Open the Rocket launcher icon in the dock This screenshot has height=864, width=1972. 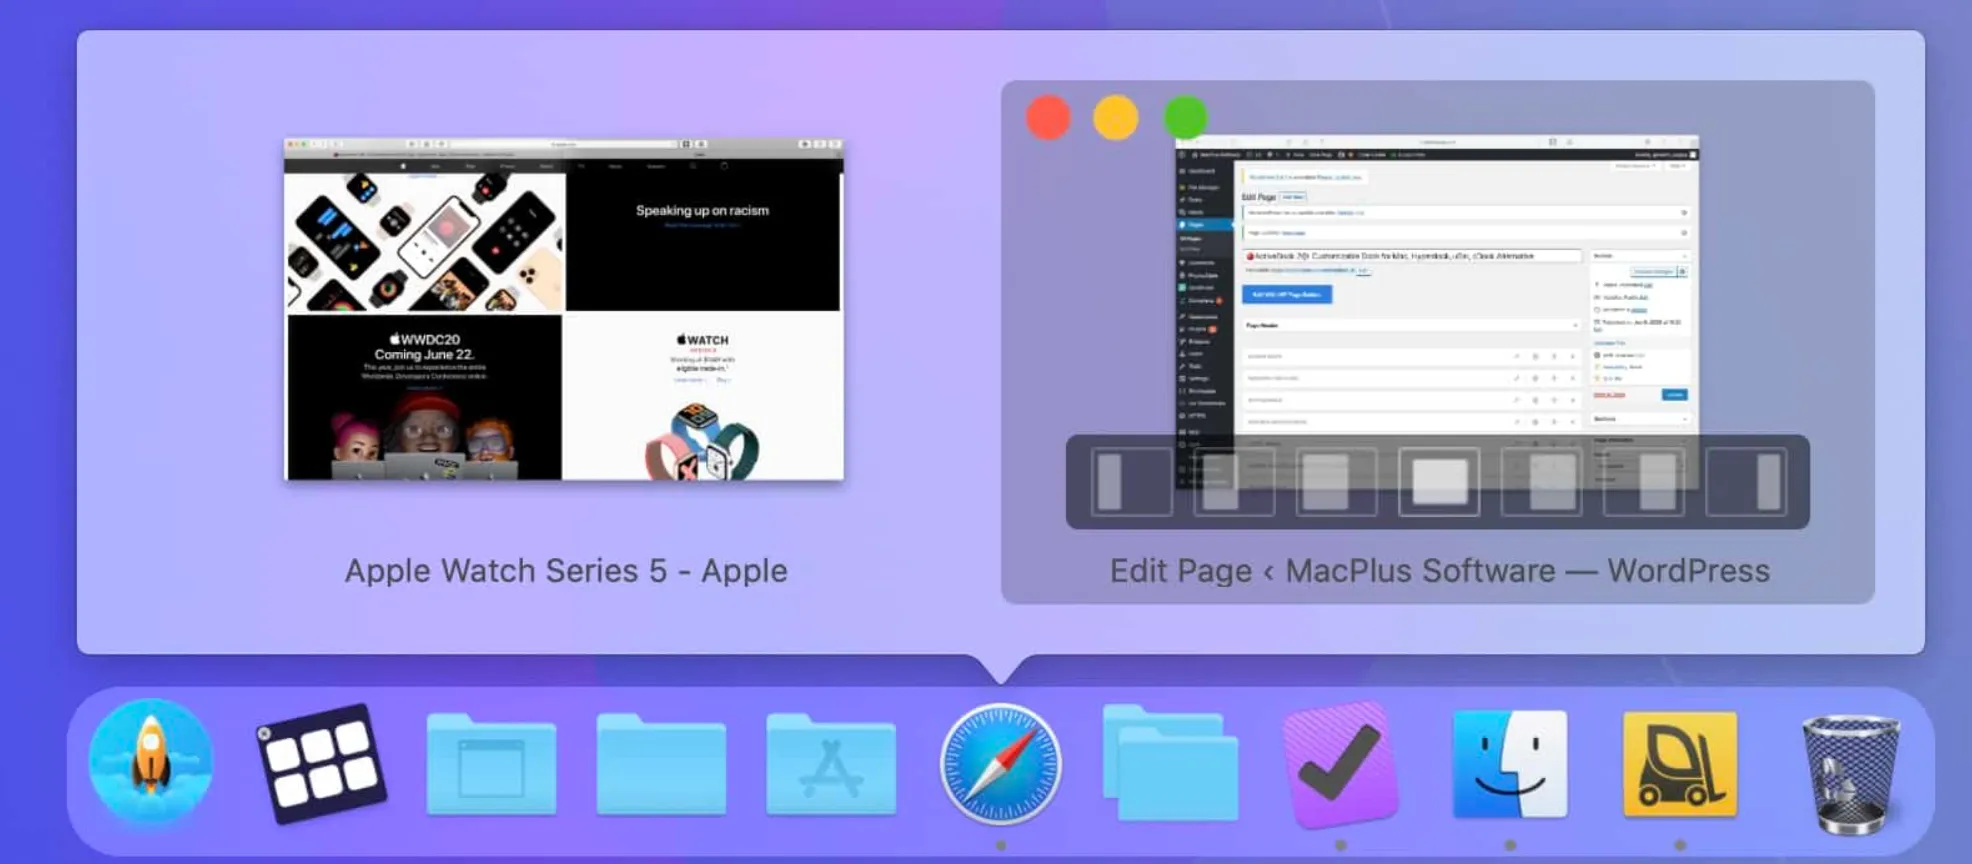[151, 763]
